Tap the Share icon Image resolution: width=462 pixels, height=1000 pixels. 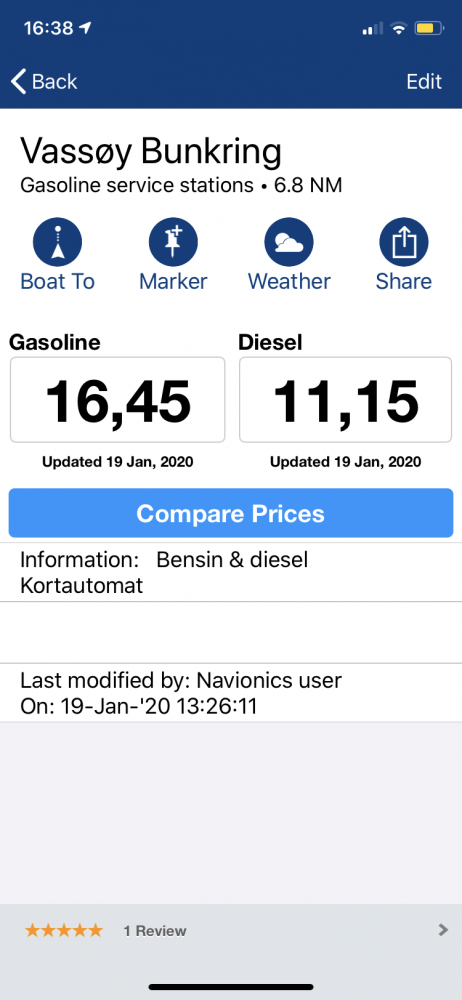403,242
